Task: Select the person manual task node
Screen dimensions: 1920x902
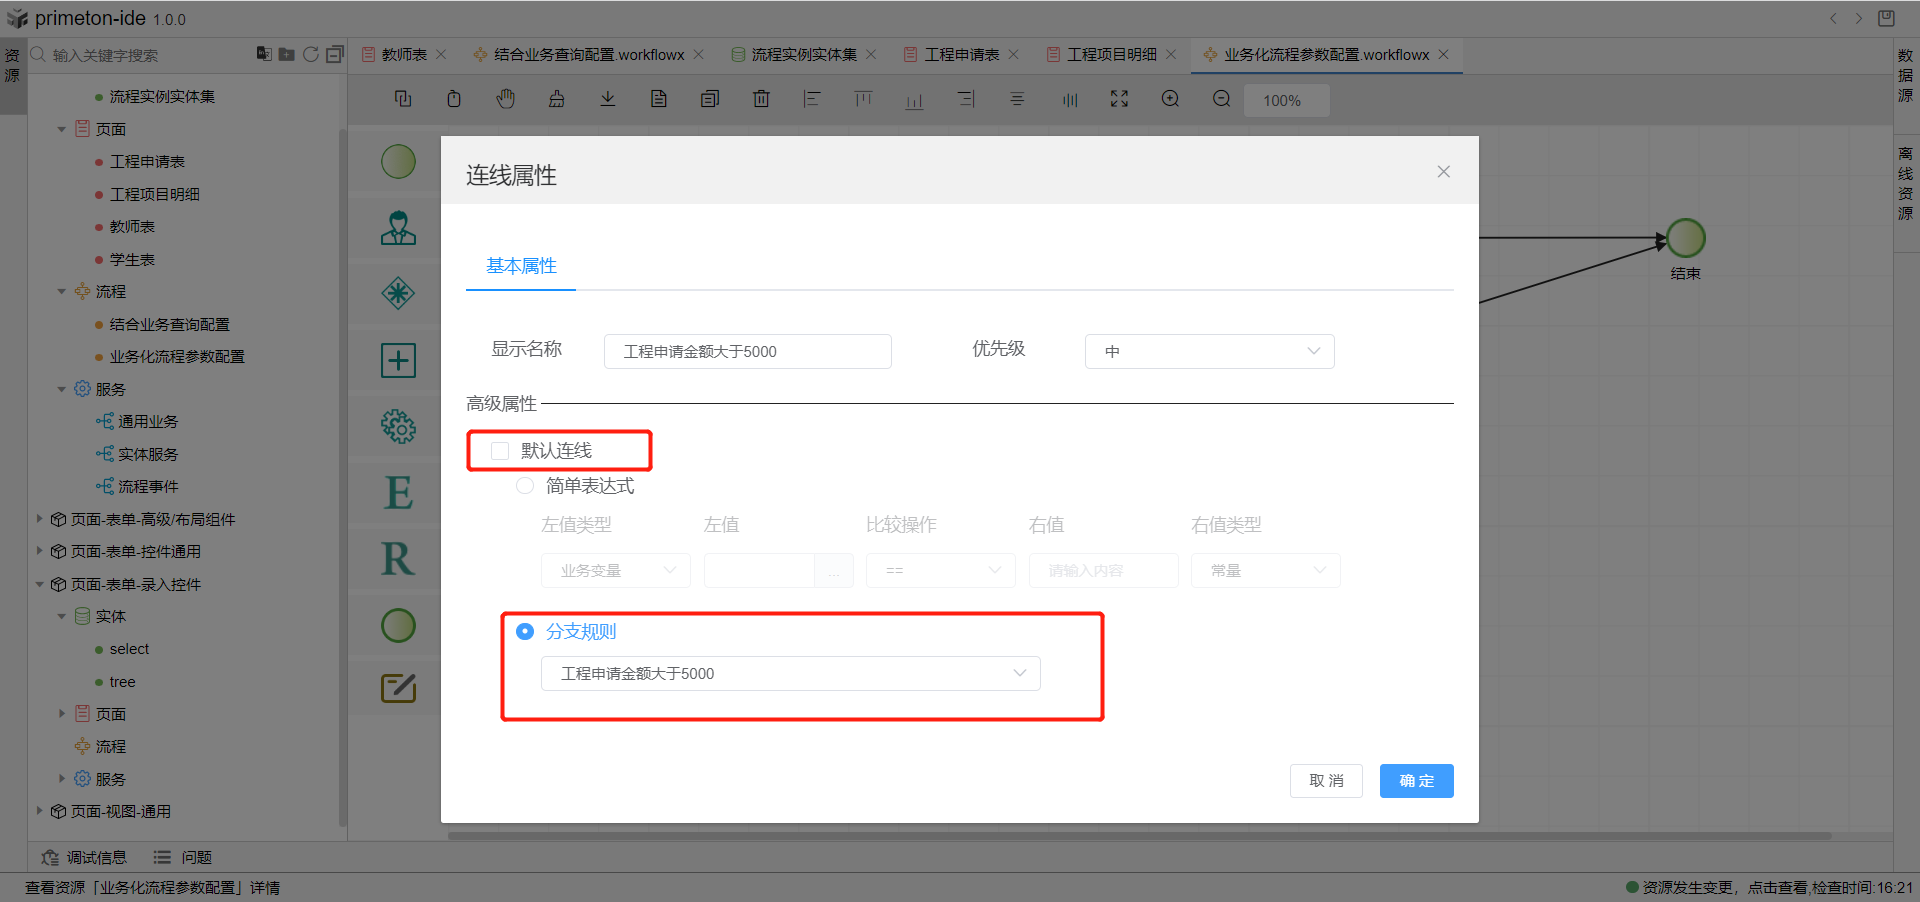Action: pos(398,228)
